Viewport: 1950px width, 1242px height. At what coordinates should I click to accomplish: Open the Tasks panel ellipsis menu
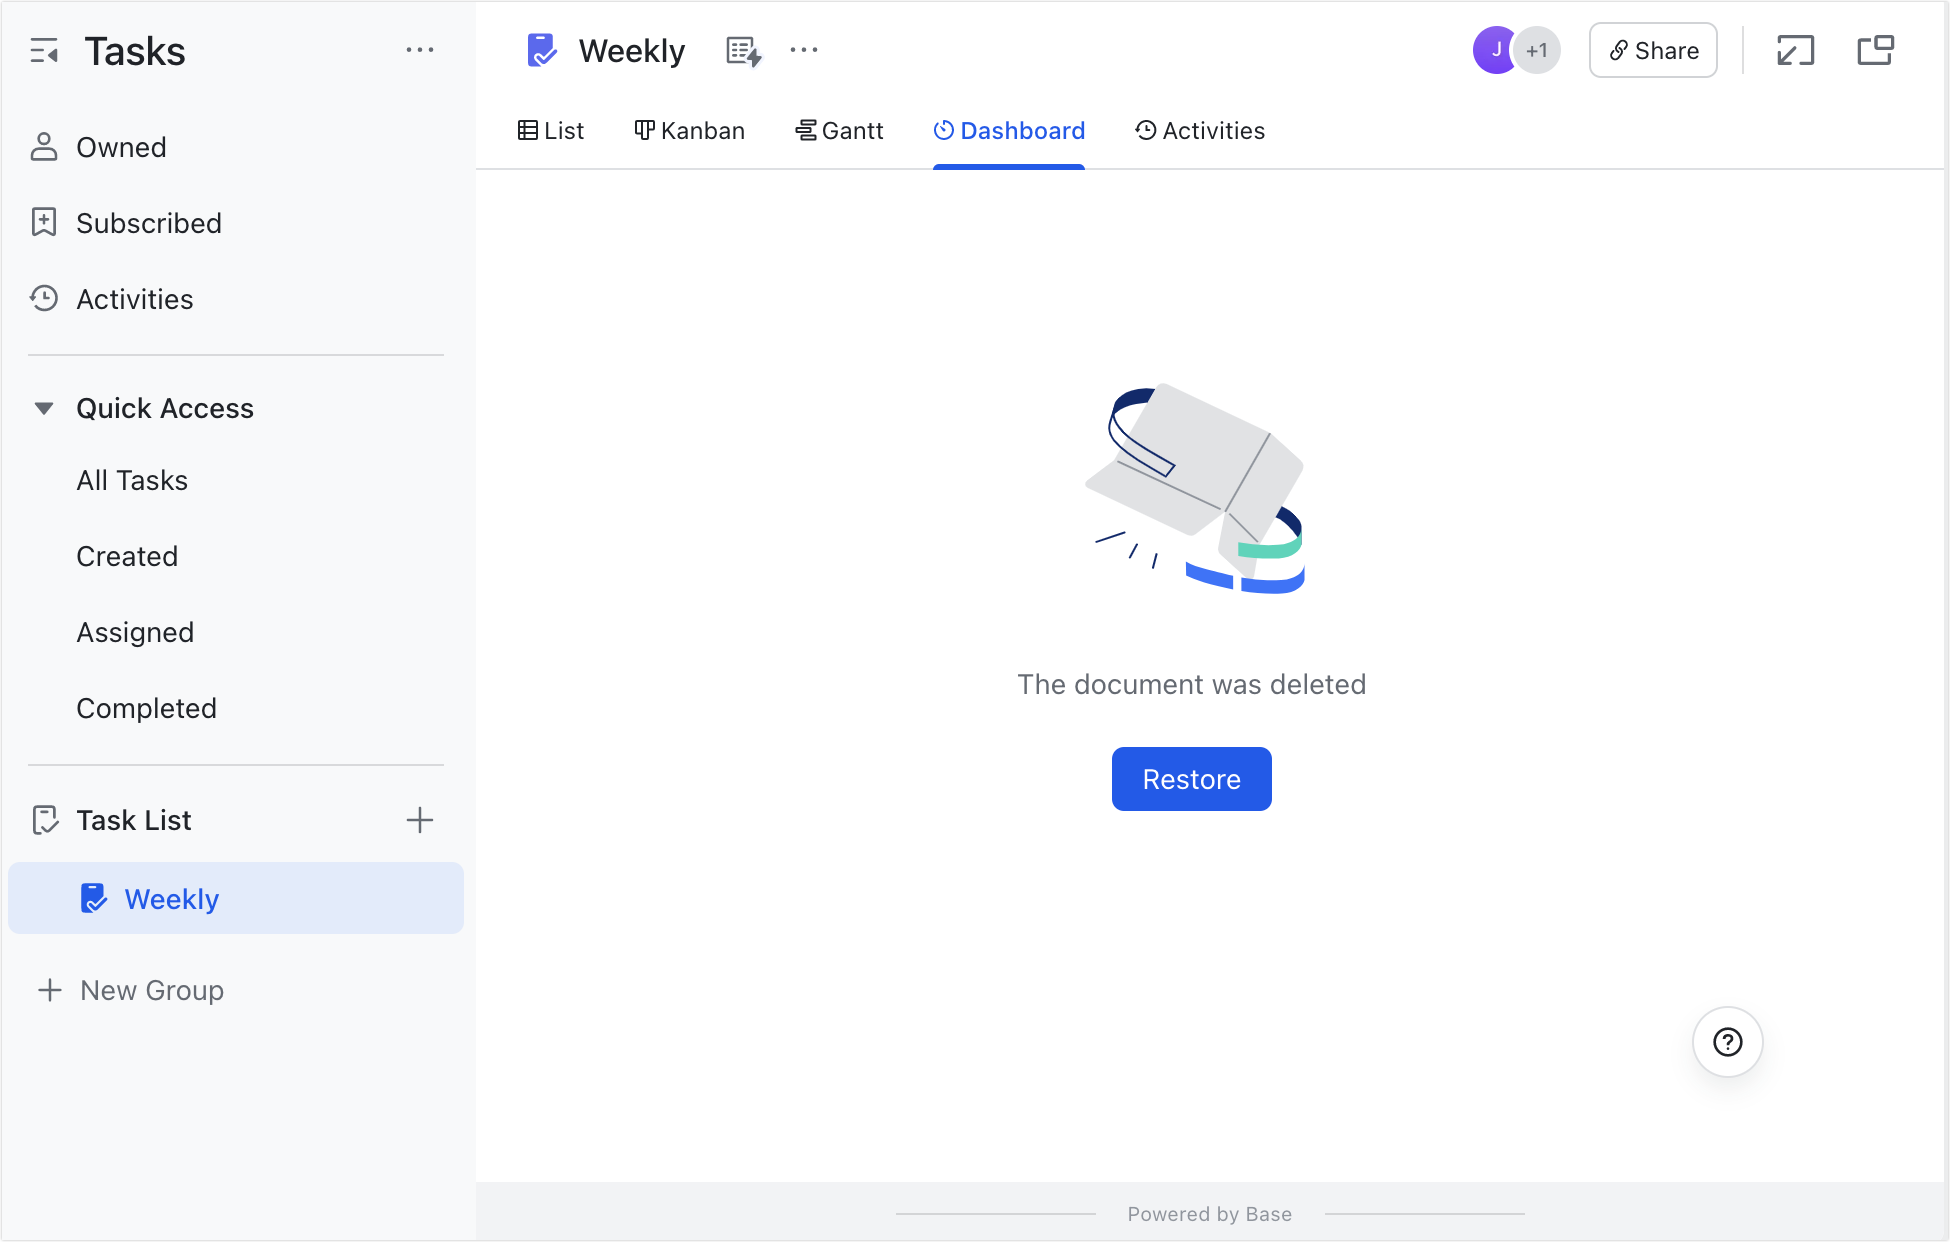[420, 50]
